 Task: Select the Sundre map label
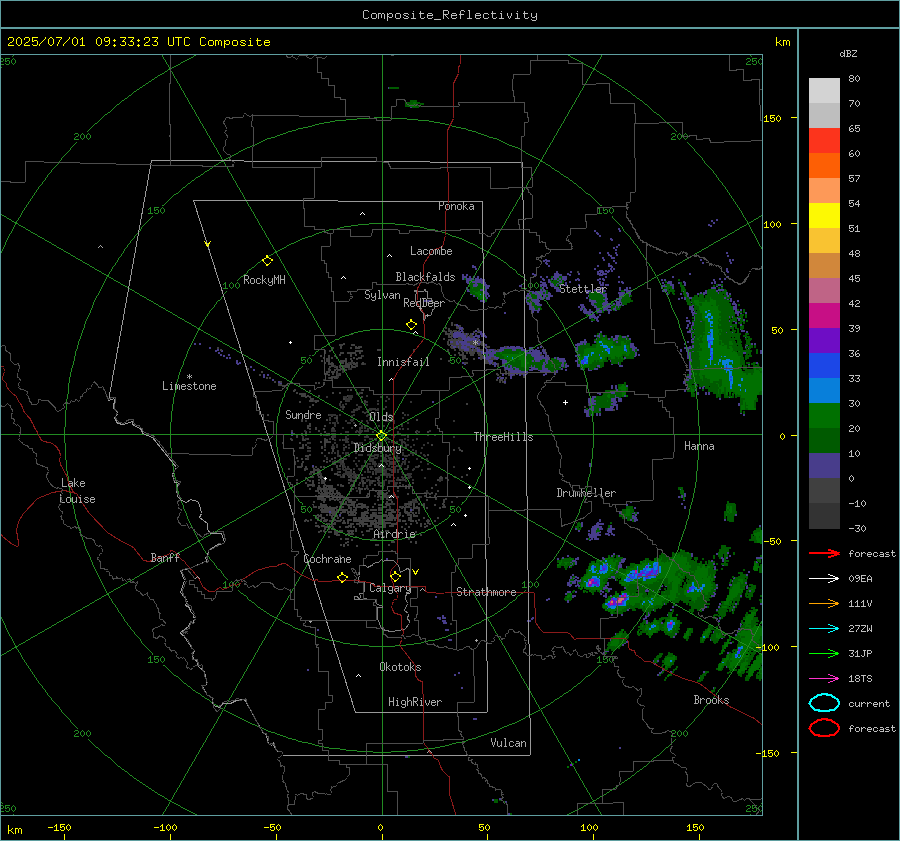coord(303,415)
